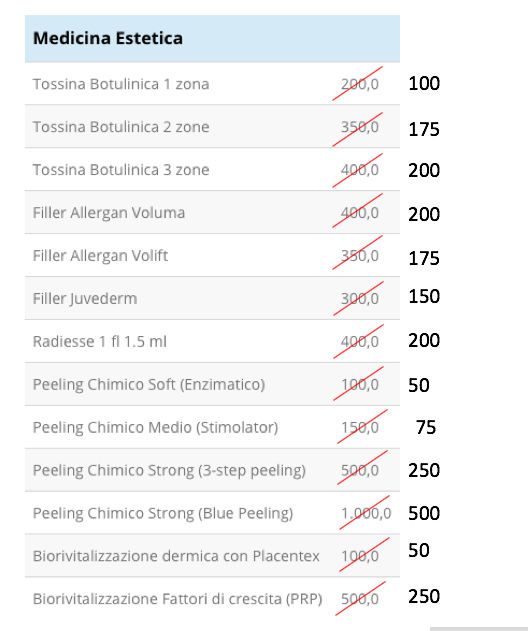528x631 pixels.
Task: Click the Medicina Estetica table header
Action: (212, 39)
